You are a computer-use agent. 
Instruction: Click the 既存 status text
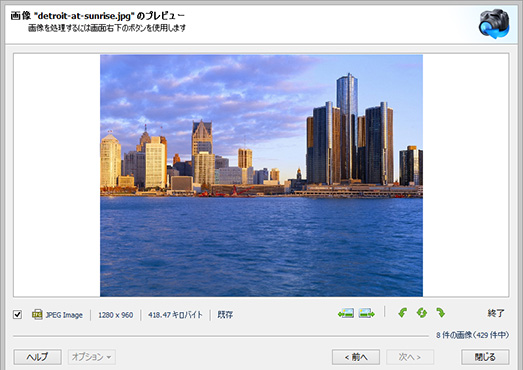(225, 315)
